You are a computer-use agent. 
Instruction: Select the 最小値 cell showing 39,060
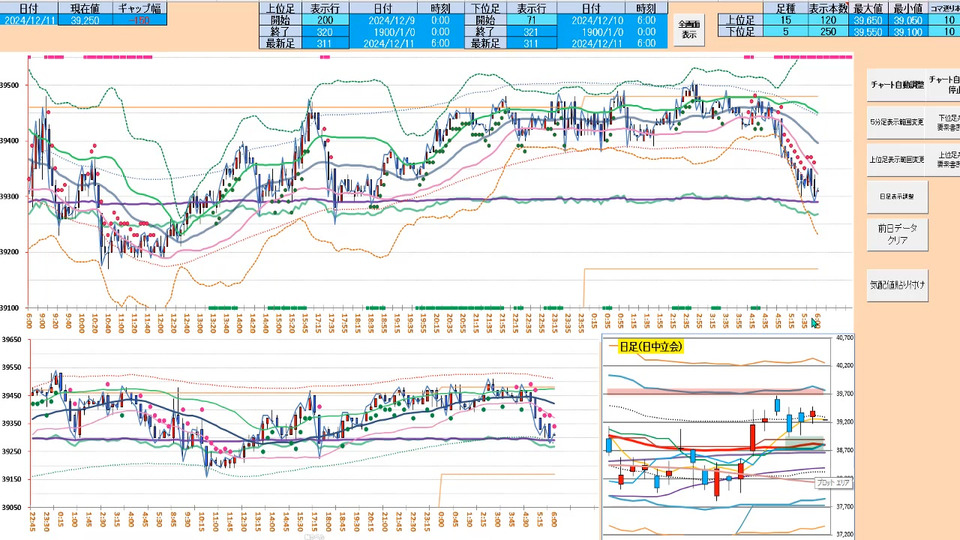(x=908, y=20)
